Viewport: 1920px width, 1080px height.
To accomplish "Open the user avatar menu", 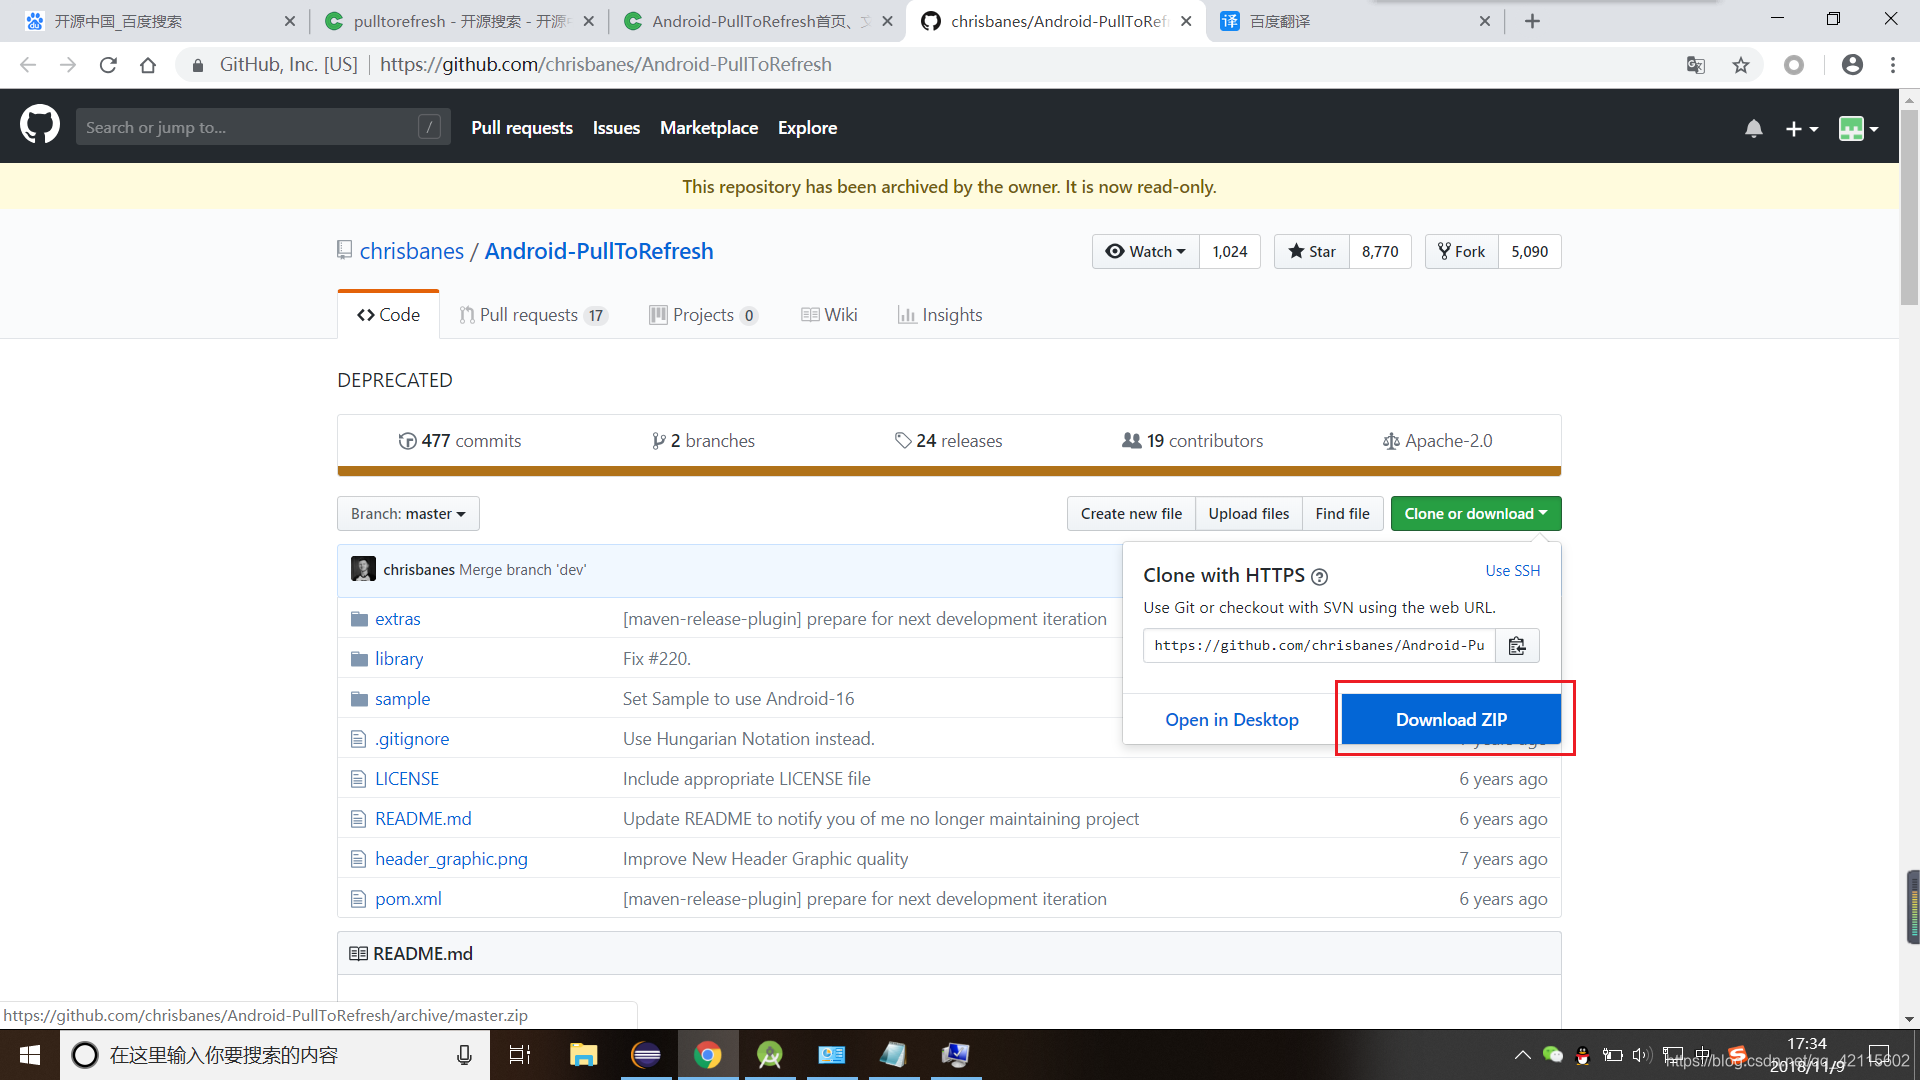I will tap(1859, 128).
